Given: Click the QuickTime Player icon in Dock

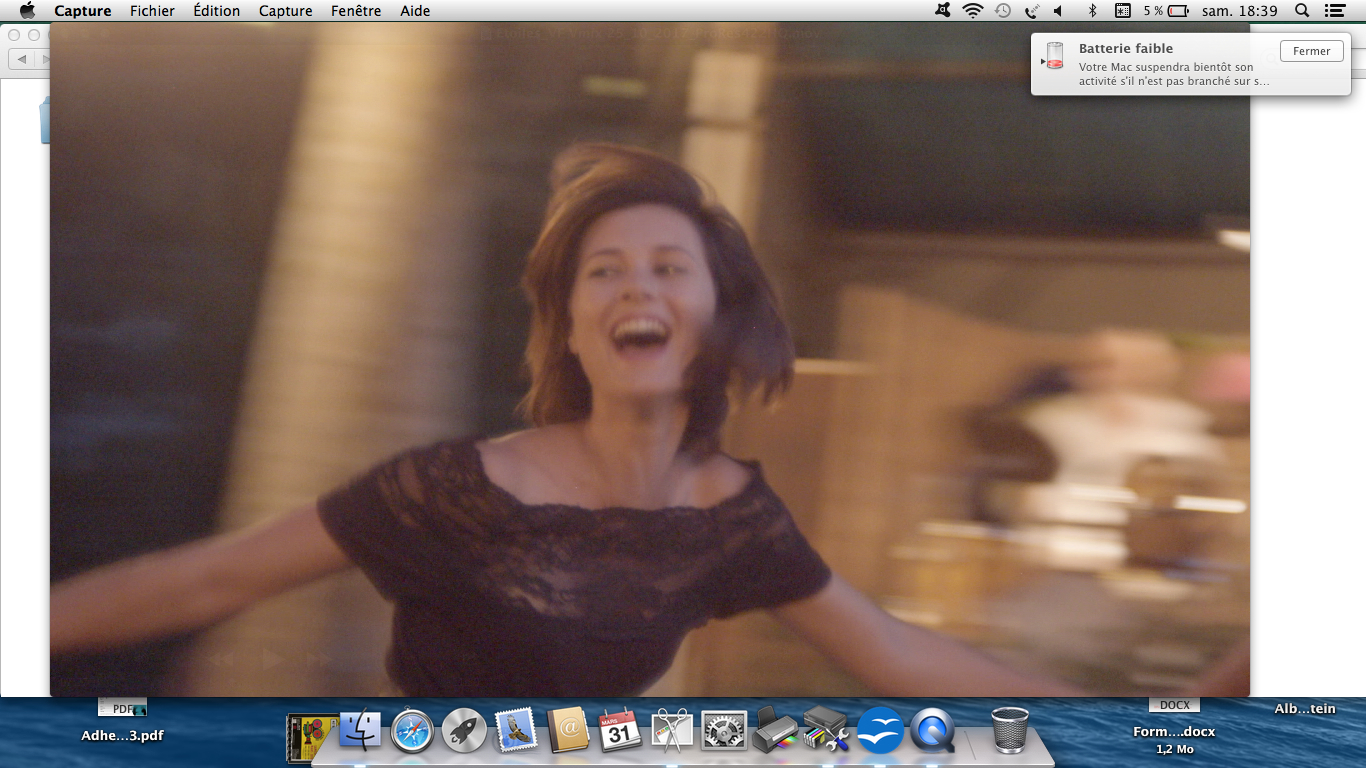Looking at the screenshot, I should [932, 731].
